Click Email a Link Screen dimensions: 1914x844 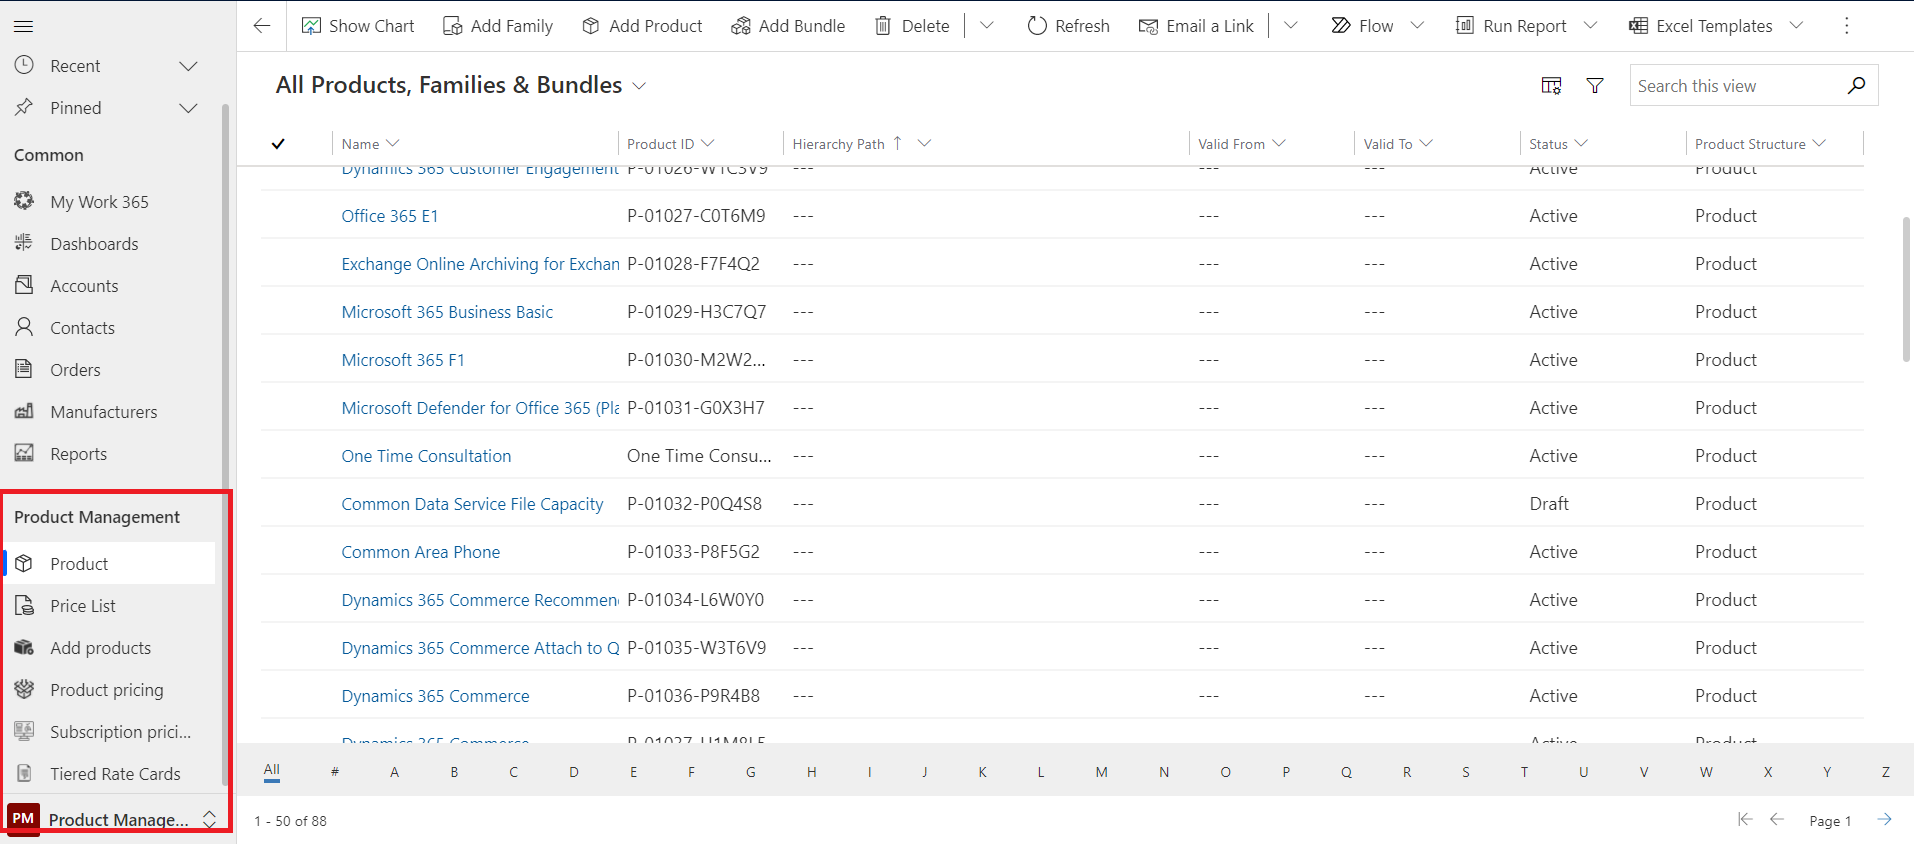(1196, 26)
